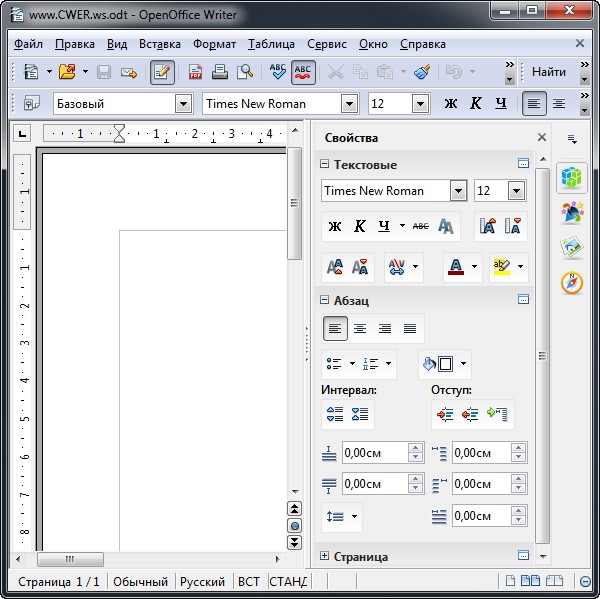Click the Print document icon
The height and width of the screenshot is (599, 600).
220,72
